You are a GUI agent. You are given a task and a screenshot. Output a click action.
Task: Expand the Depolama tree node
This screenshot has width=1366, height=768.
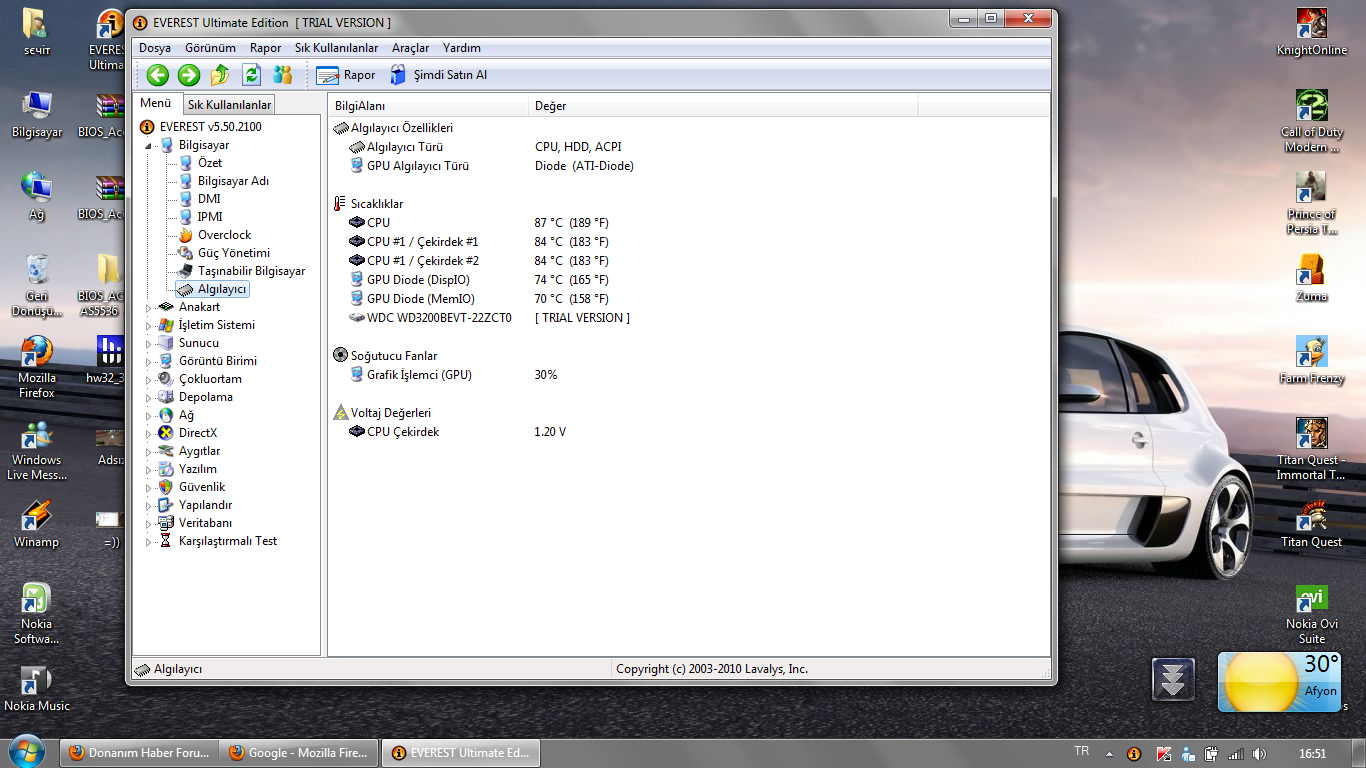tap(149, 398)
